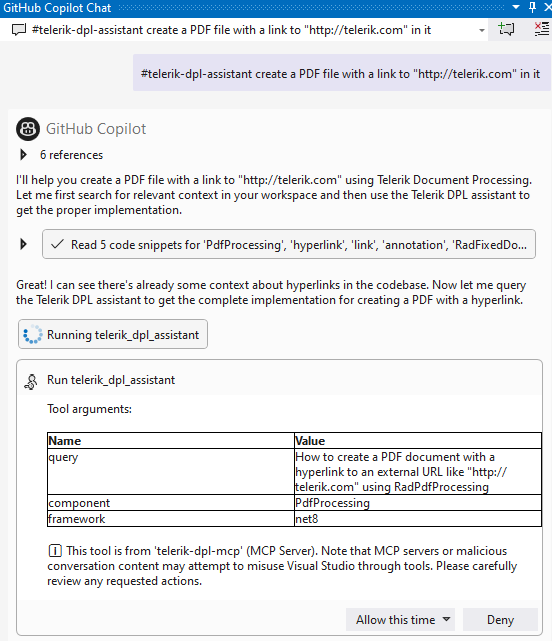Click the thread title text in header
This screenshot has width=552, height=641.
(x=231, y=30)
